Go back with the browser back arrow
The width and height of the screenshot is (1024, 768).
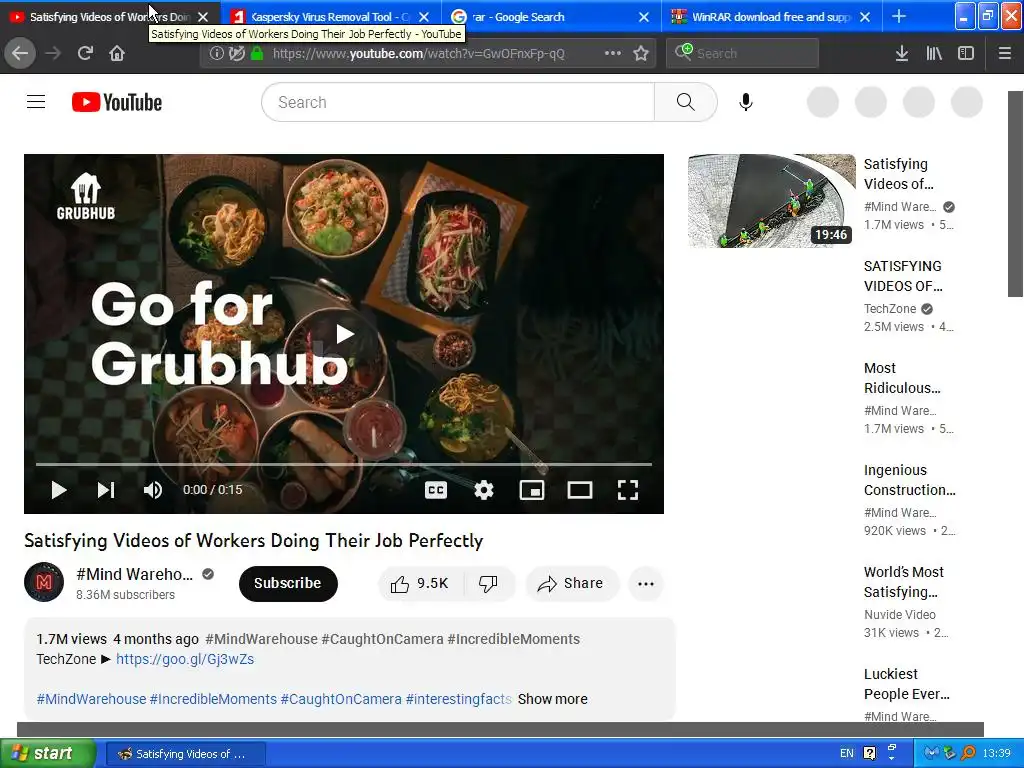20,53
